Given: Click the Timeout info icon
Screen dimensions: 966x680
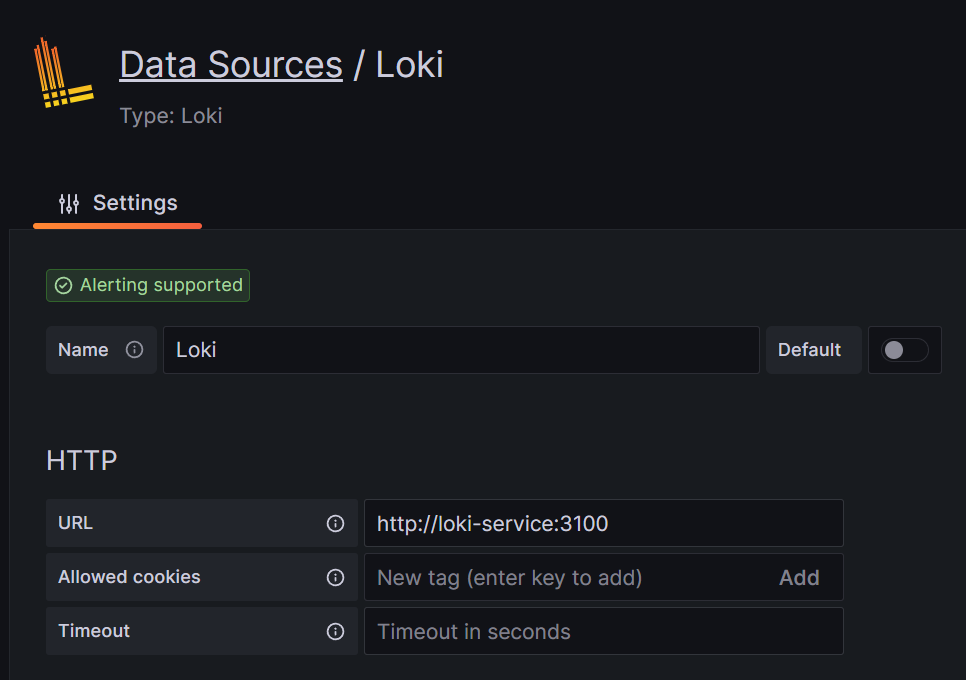Looking at the screenshot, I should [335, 631].
